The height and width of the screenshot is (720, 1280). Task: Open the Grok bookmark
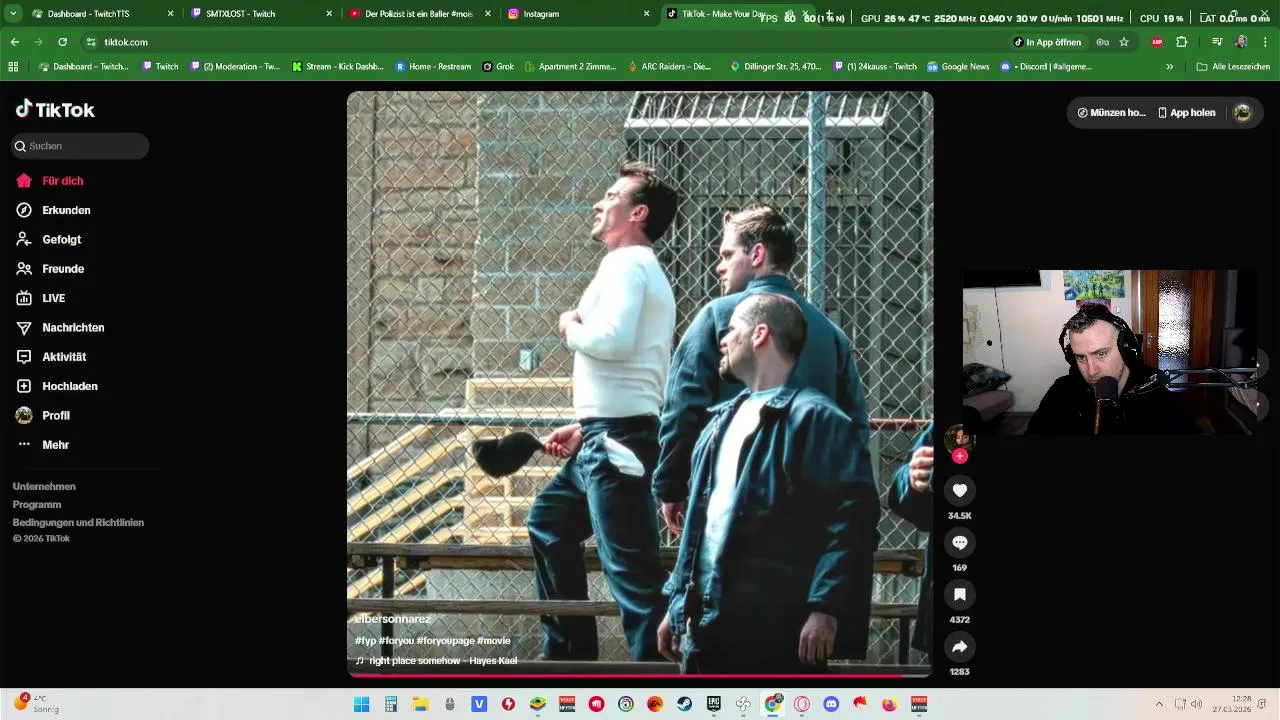(498, 67)
